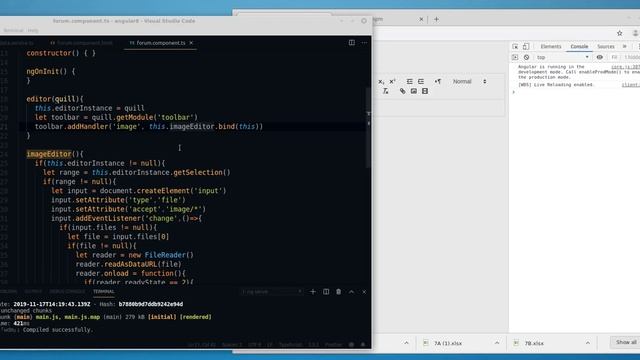Open a new browser tab
Image resolution: width=640 pixels, height=360 pixels.
pyautogui.click(x=436, y=19)
